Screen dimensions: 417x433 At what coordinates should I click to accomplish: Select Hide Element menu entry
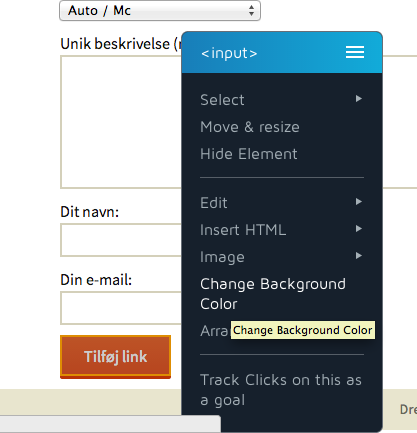(x=249, y=154)
